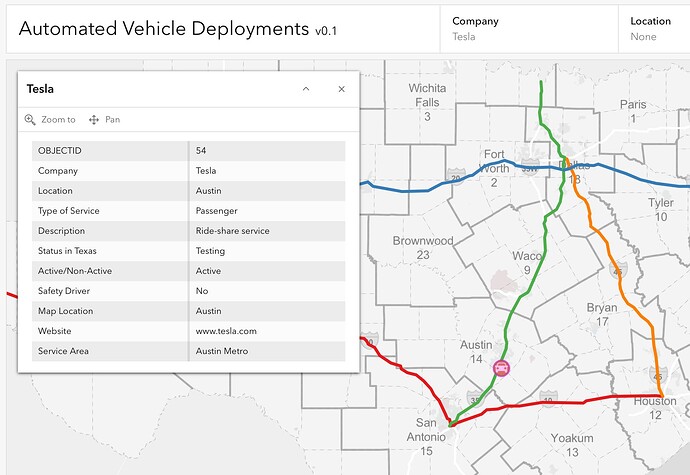Click the Safety Driver value No
The height and width of the screenshot is (475, 690).
pyautogui.click(x=202, y=291)
